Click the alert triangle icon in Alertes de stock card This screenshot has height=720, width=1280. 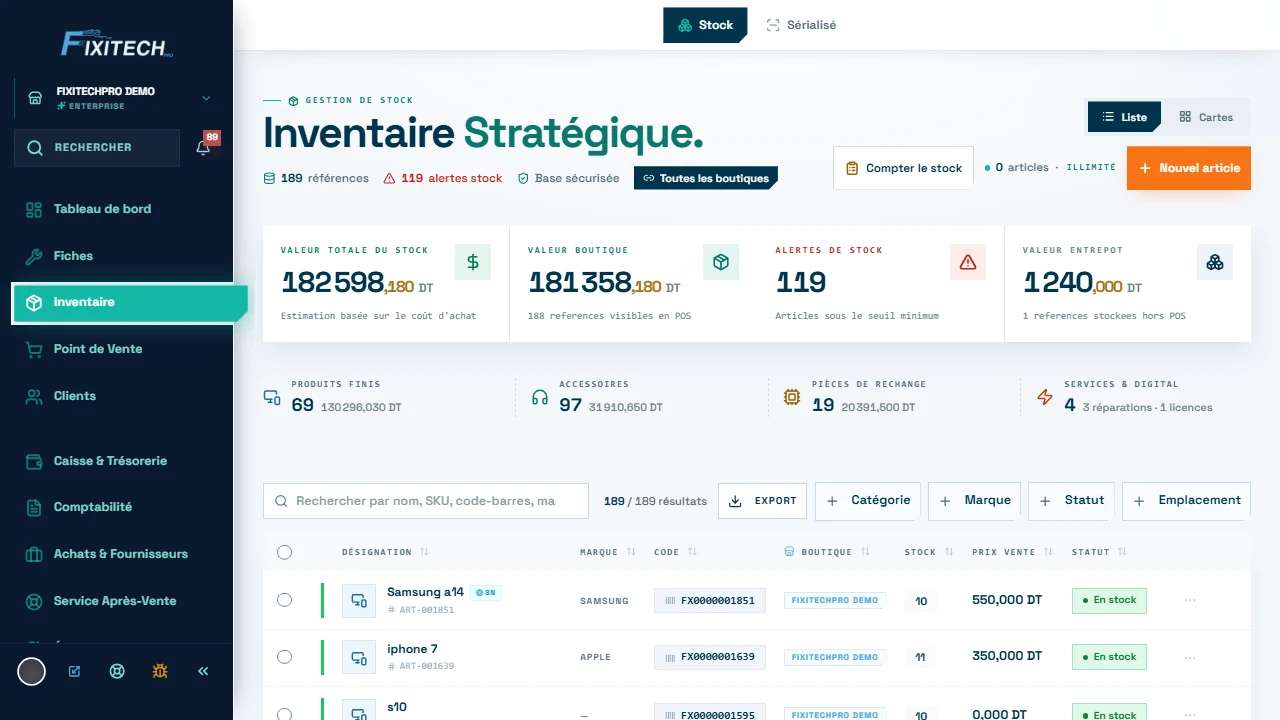click(967, 262)
